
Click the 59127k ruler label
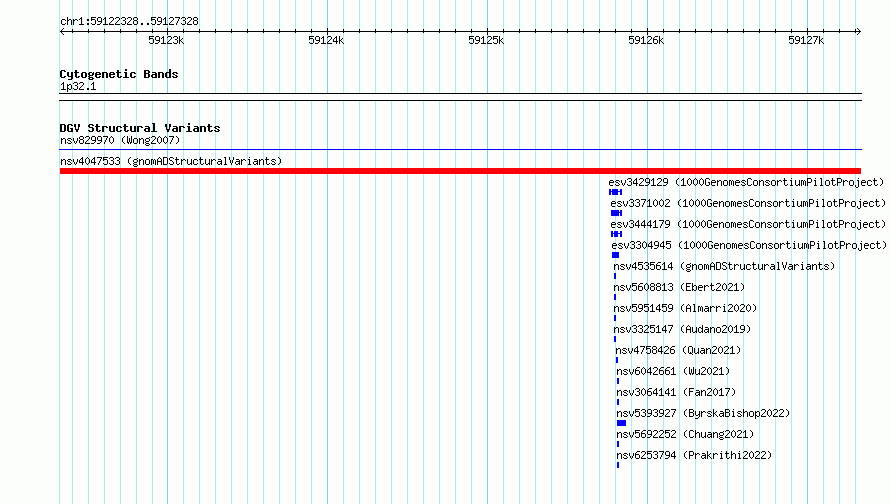[806, 40]
